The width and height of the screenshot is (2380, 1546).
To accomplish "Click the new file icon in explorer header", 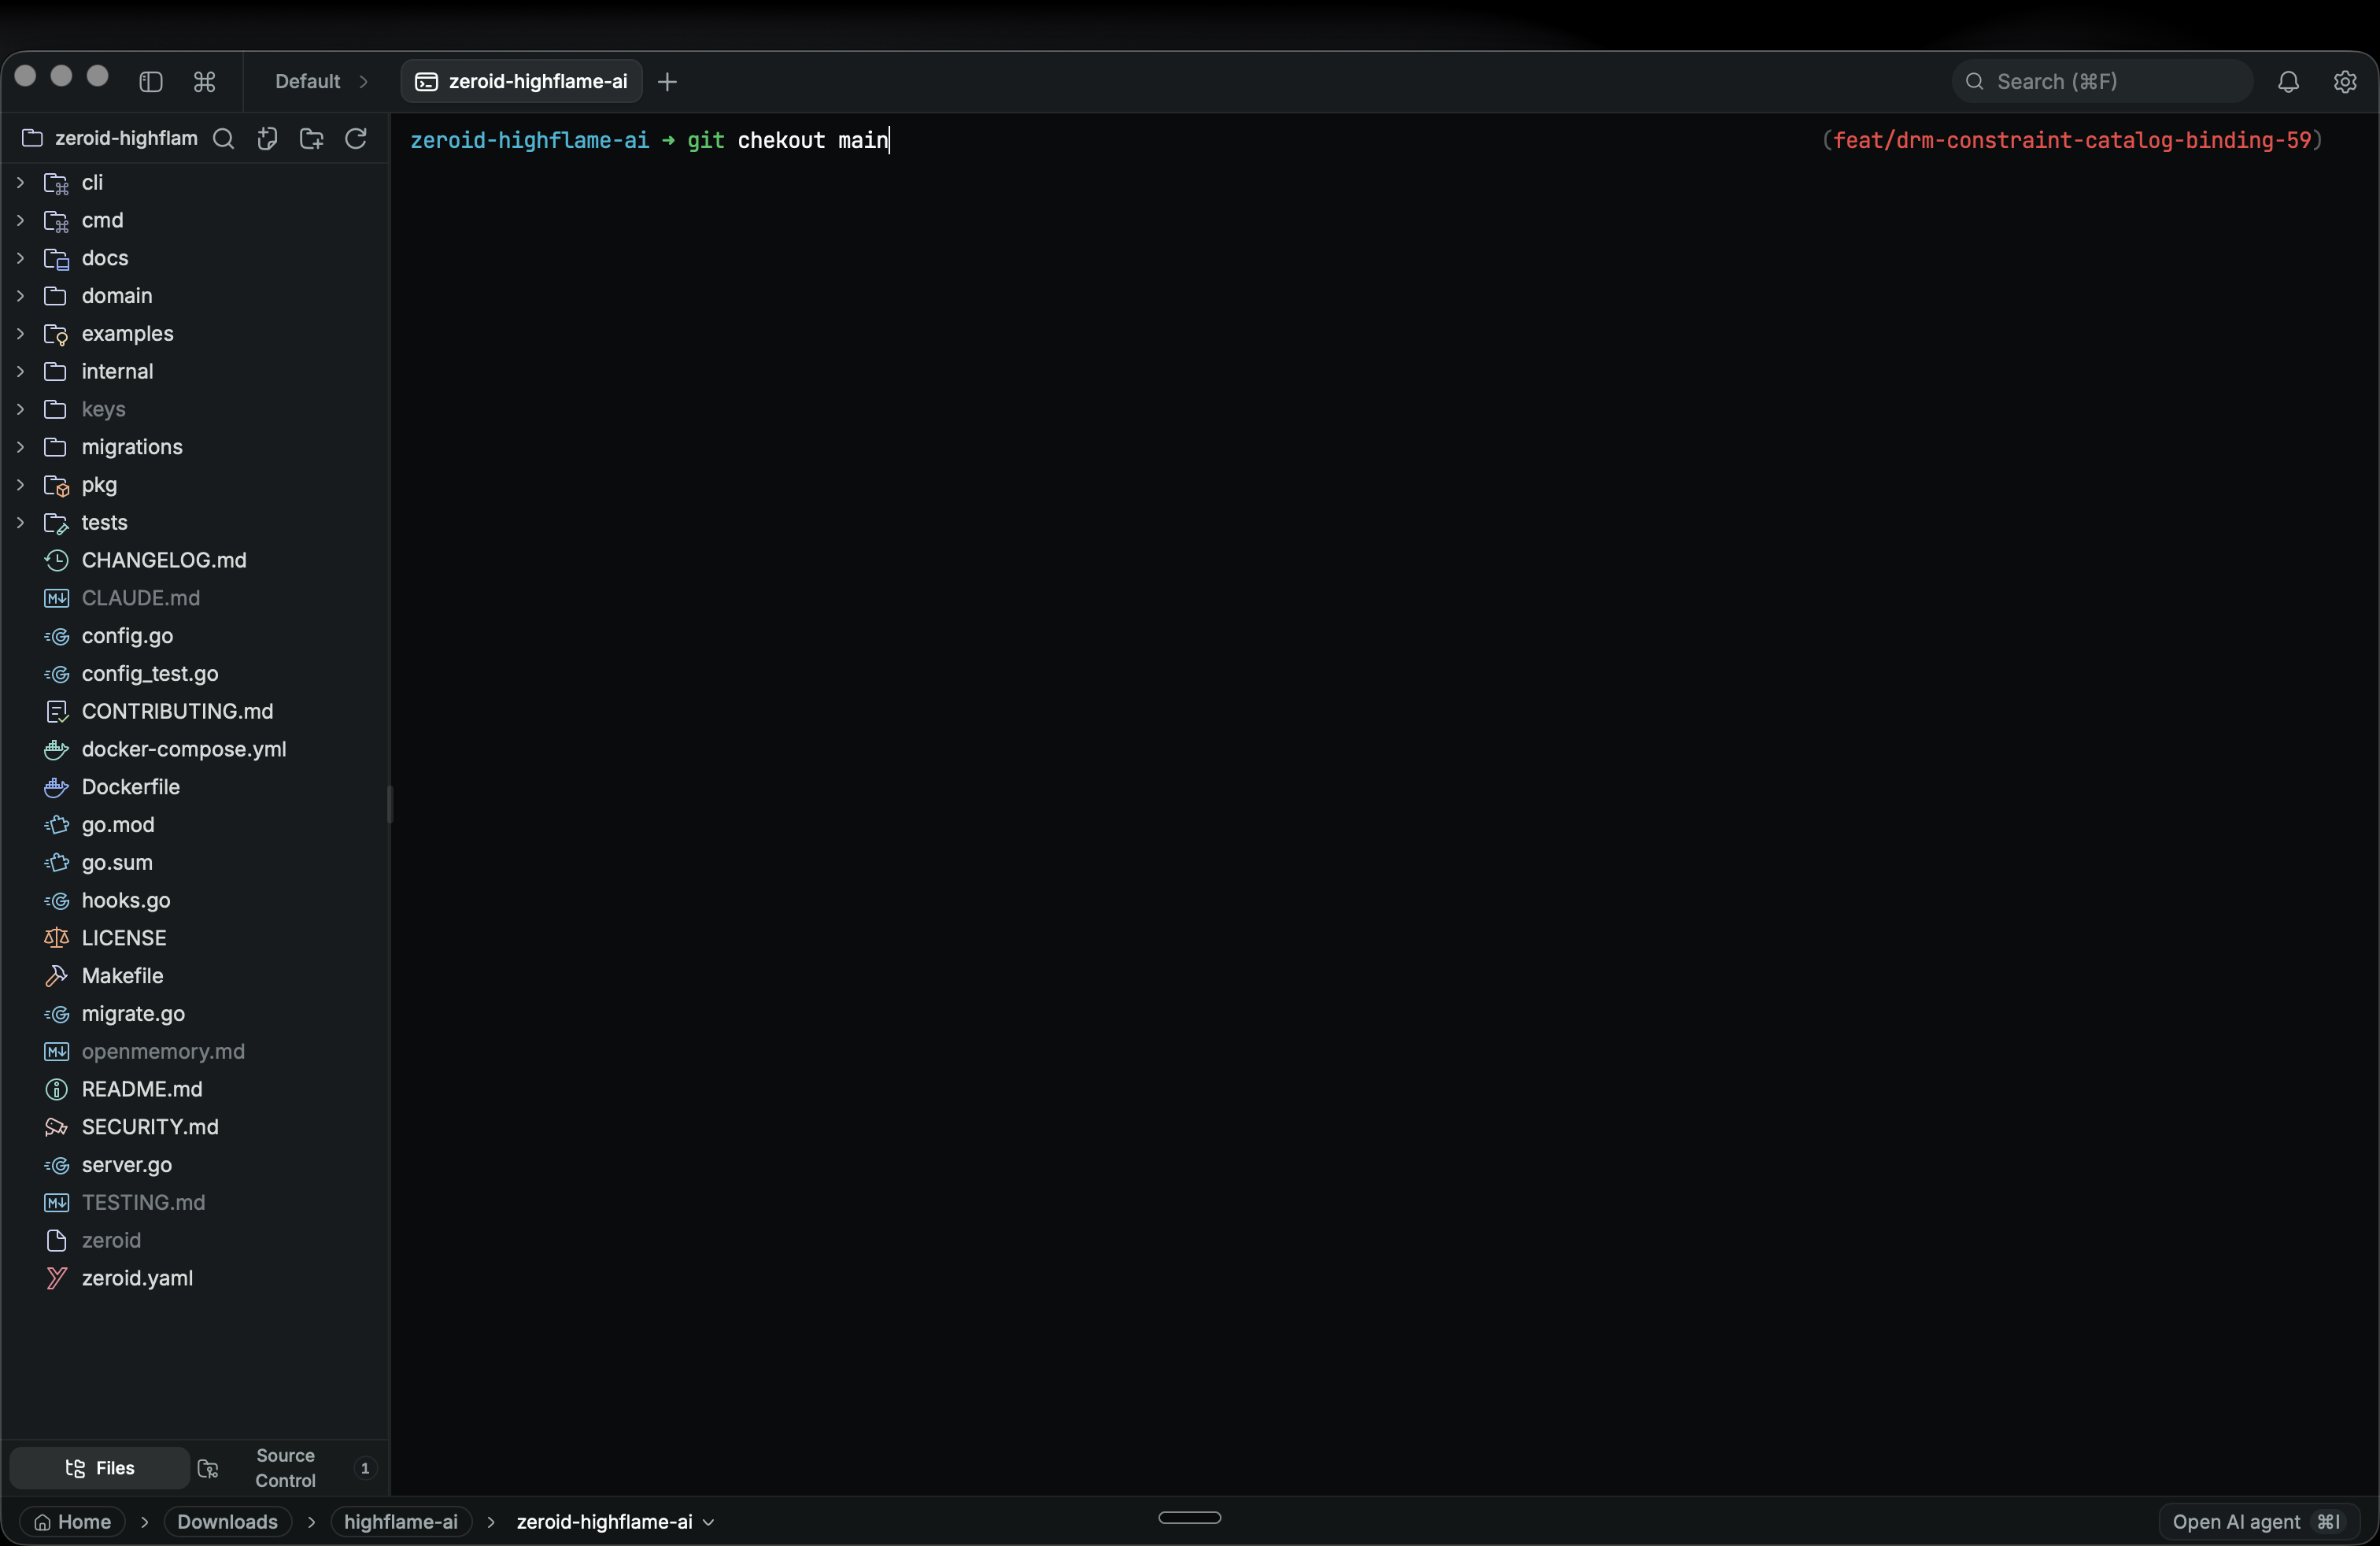I will click(267, 138).
